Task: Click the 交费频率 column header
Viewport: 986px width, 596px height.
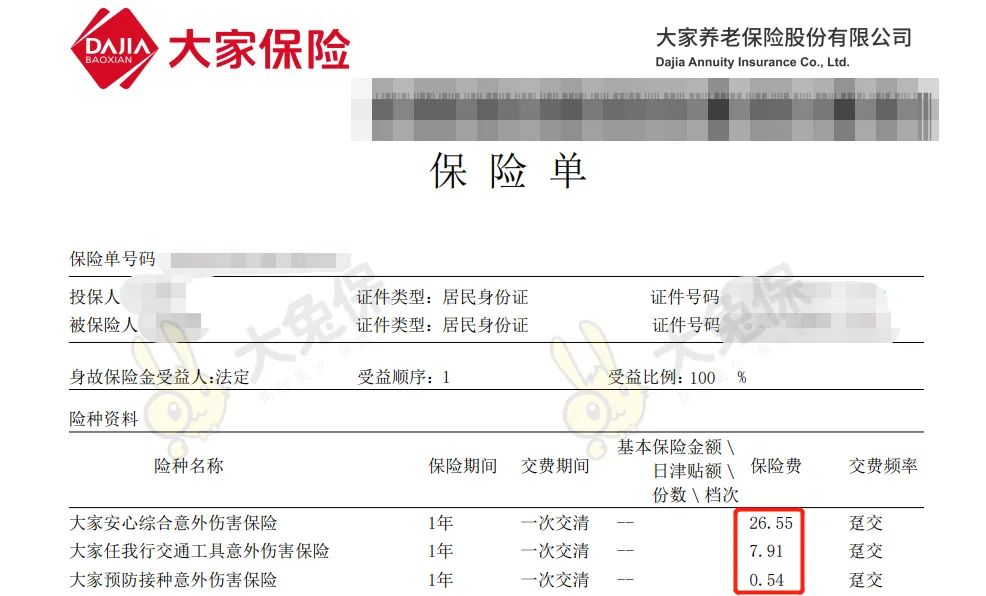Action: pyautogui.click(x=883, y=466)
